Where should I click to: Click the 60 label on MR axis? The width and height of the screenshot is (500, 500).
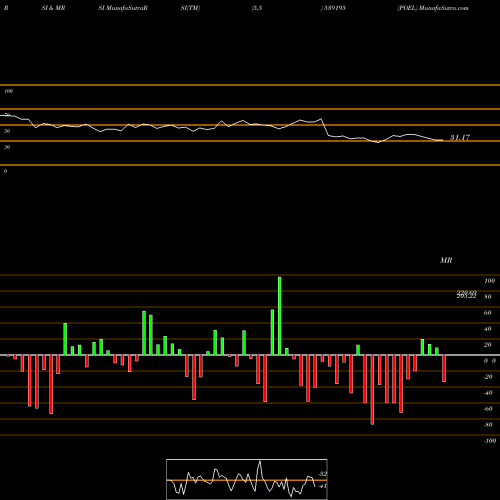(488, 313)
